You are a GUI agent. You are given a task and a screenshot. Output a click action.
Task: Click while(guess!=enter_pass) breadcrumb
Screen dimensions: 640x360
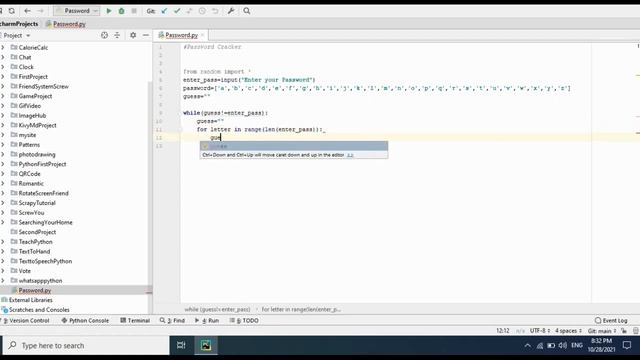coord(217,309)
